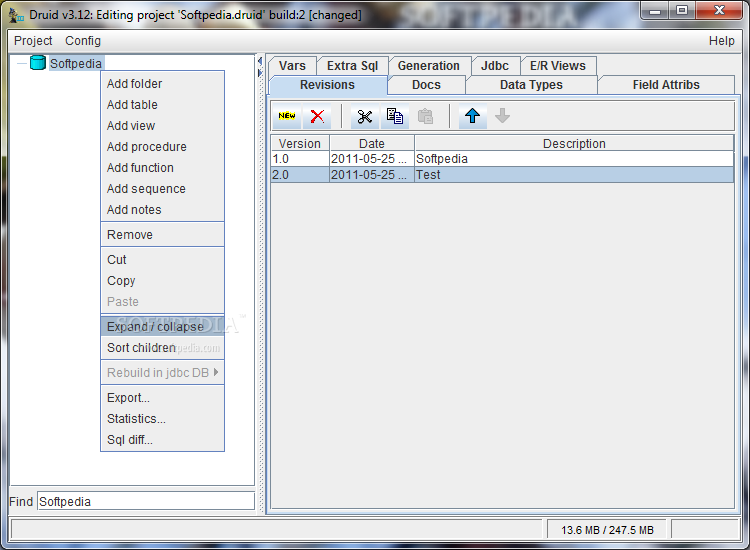Click the grey move down arrow
The image size is (750, 550).
click(x=502, y=116)
